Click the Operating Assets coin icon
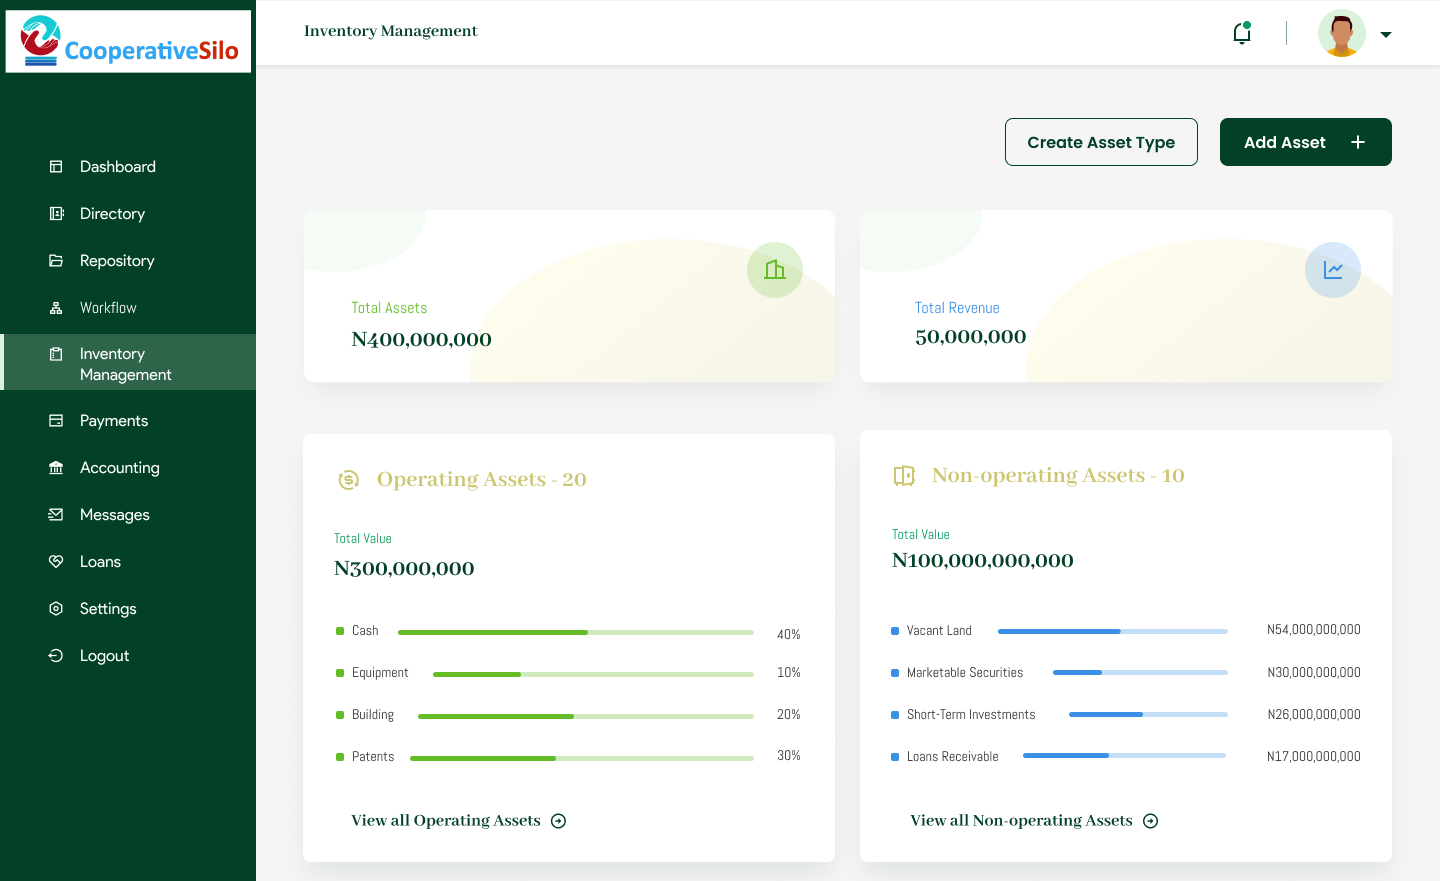Image resolution: width=1440 pixels, height=881 pixels. click(x=348, y=480)
